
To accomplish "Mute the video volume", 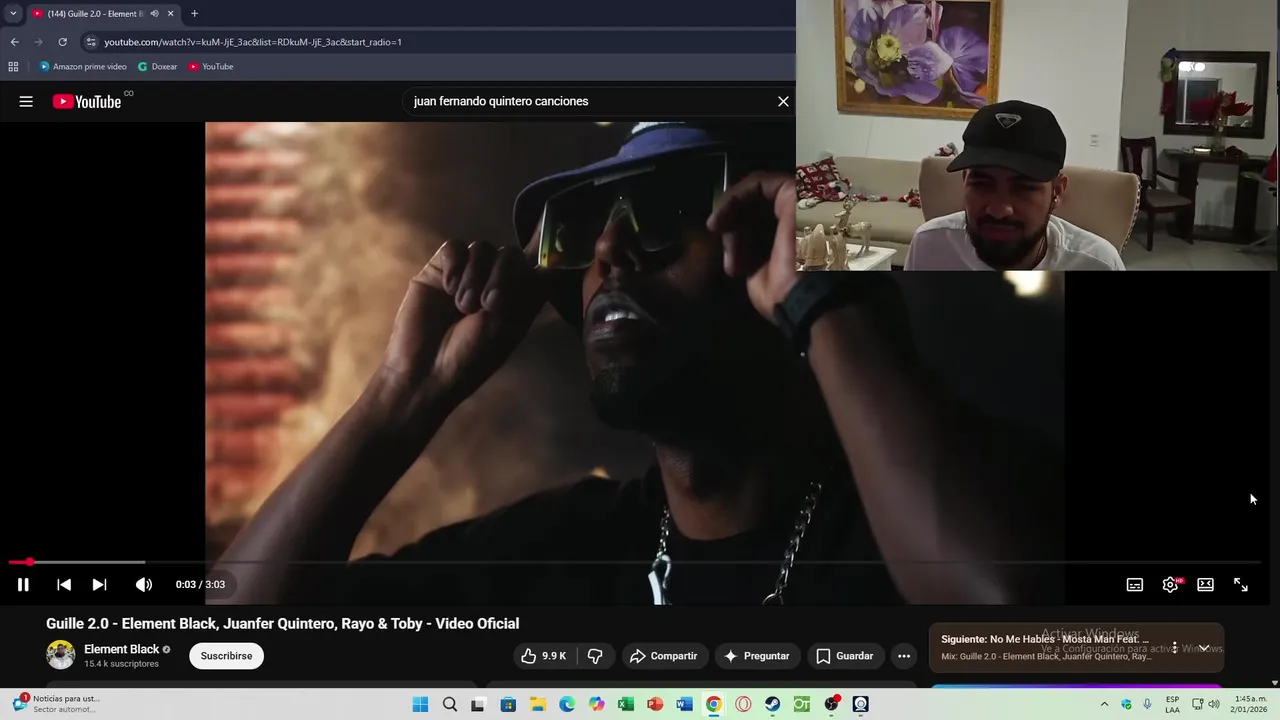I will coord(144,585).
